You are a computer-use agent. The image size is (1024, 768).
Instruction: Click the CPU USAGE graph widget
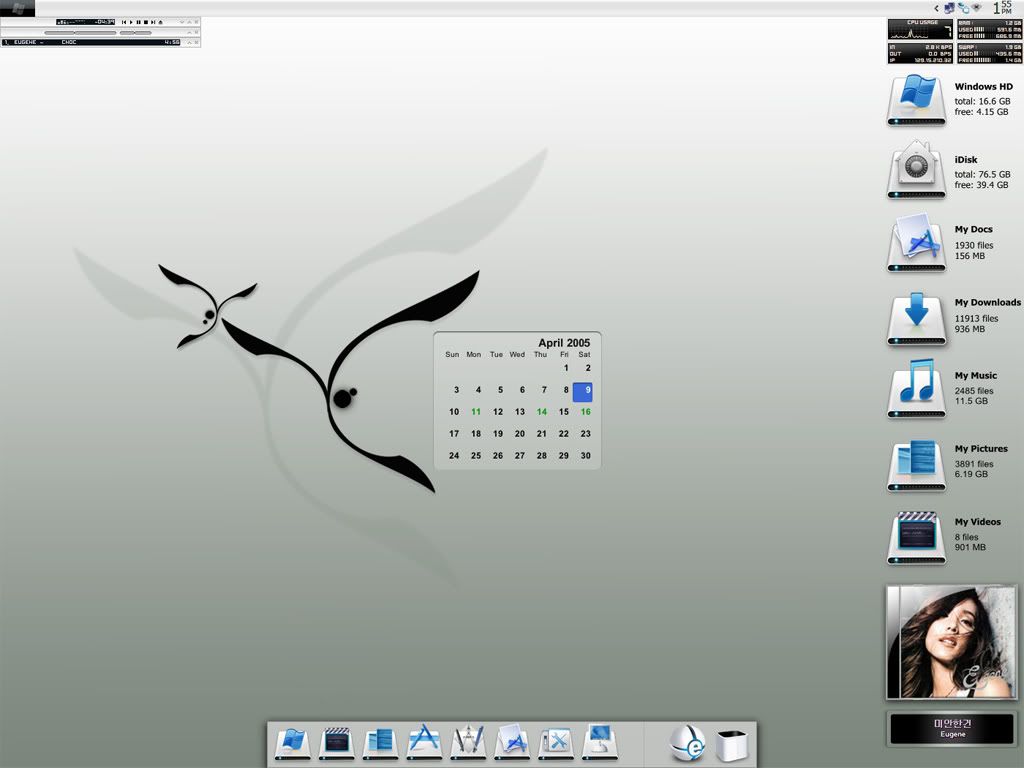point(920,29)
